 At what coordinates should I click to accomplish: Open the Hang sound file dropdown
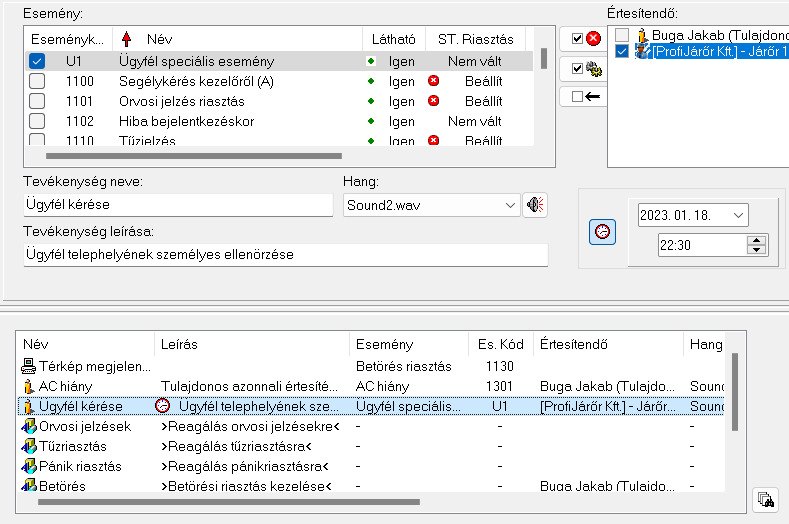pos(511,205)
